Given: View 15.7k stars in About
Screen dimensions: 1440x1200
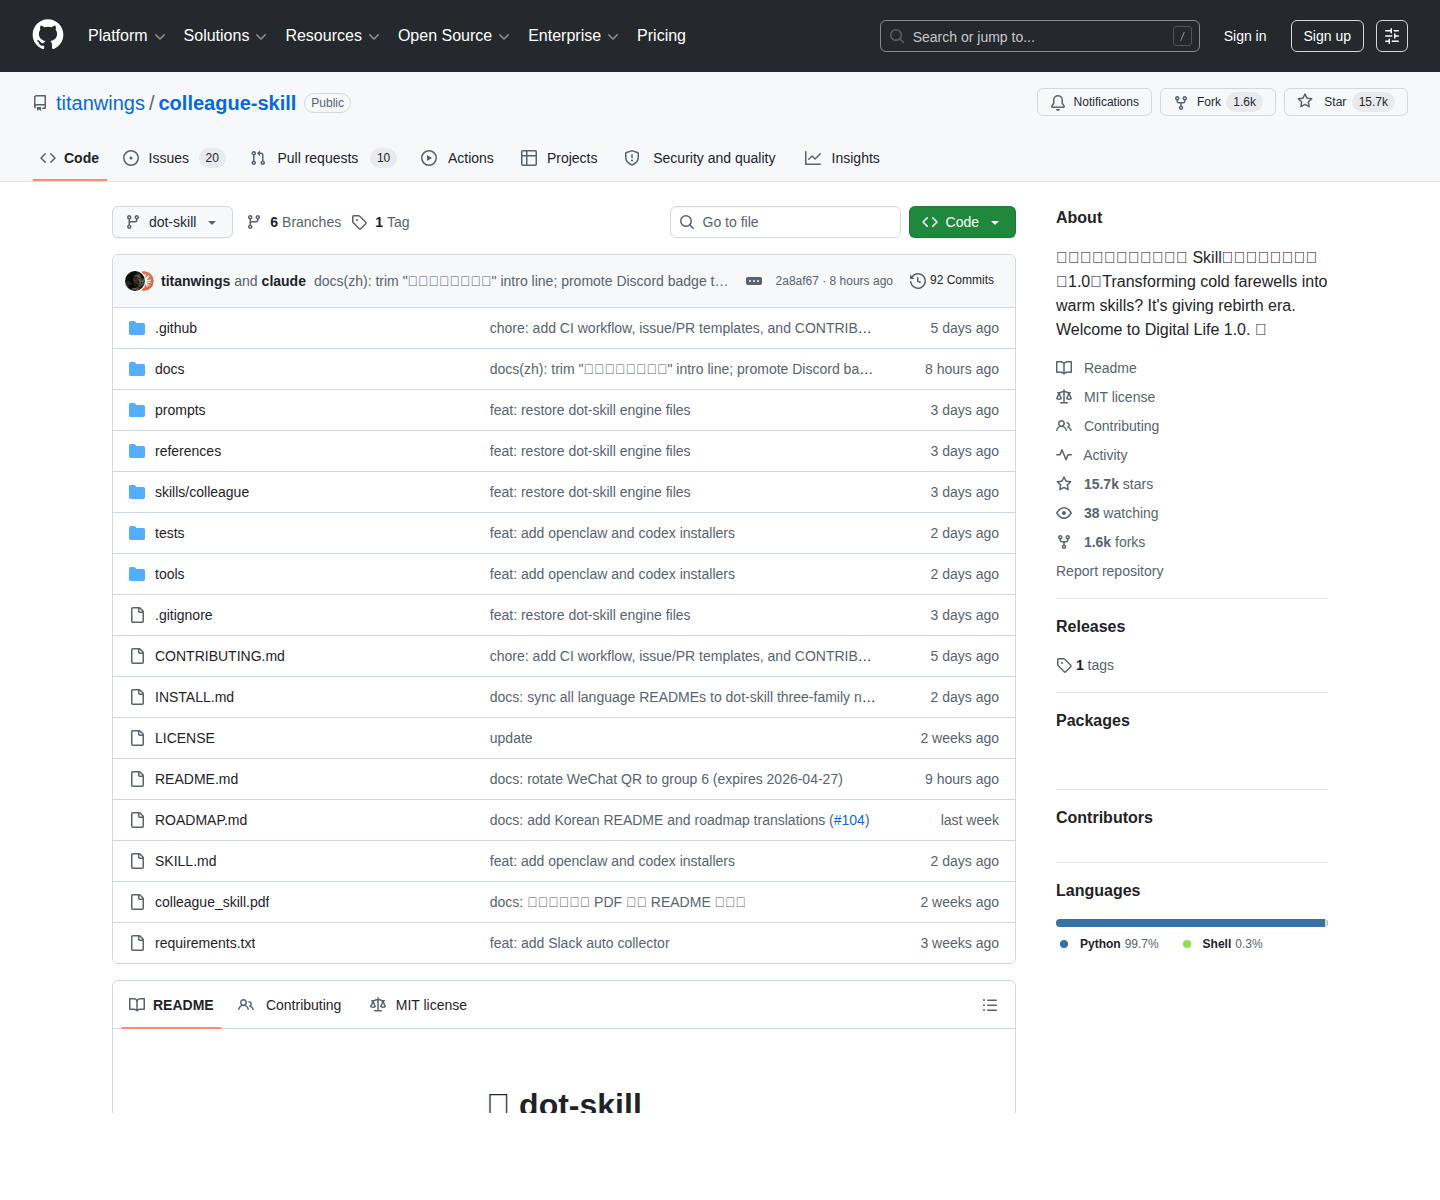Looking at the screenshot, I should (1104, 484).
